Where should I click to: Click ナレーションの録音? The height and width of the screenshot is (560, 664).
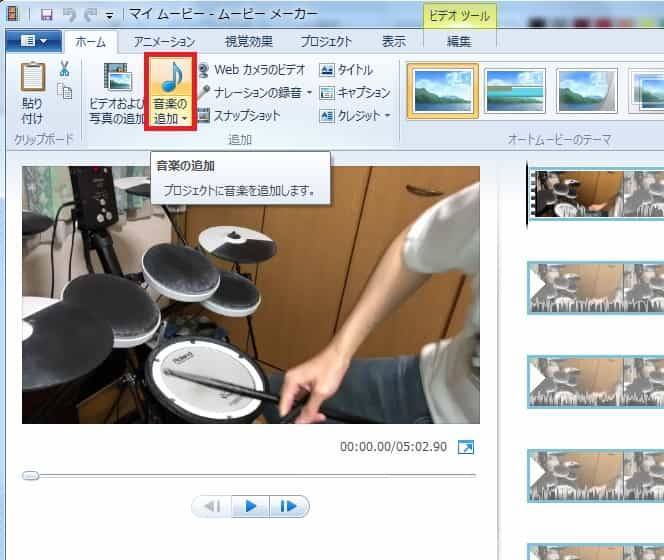point(258,92)
